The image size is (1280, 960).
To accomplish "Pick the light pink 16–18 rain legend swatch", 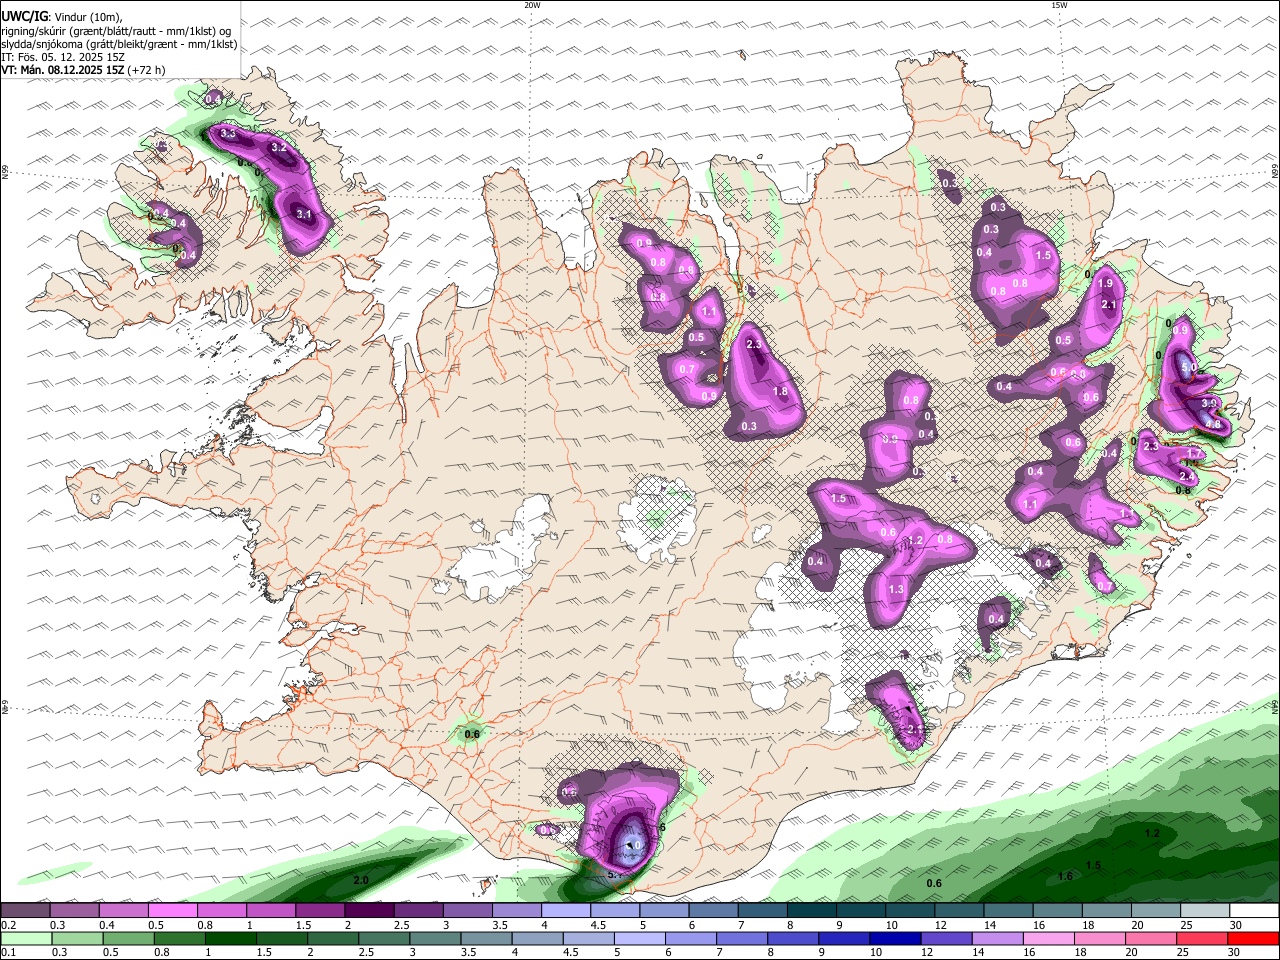I will click(1051, 938).
